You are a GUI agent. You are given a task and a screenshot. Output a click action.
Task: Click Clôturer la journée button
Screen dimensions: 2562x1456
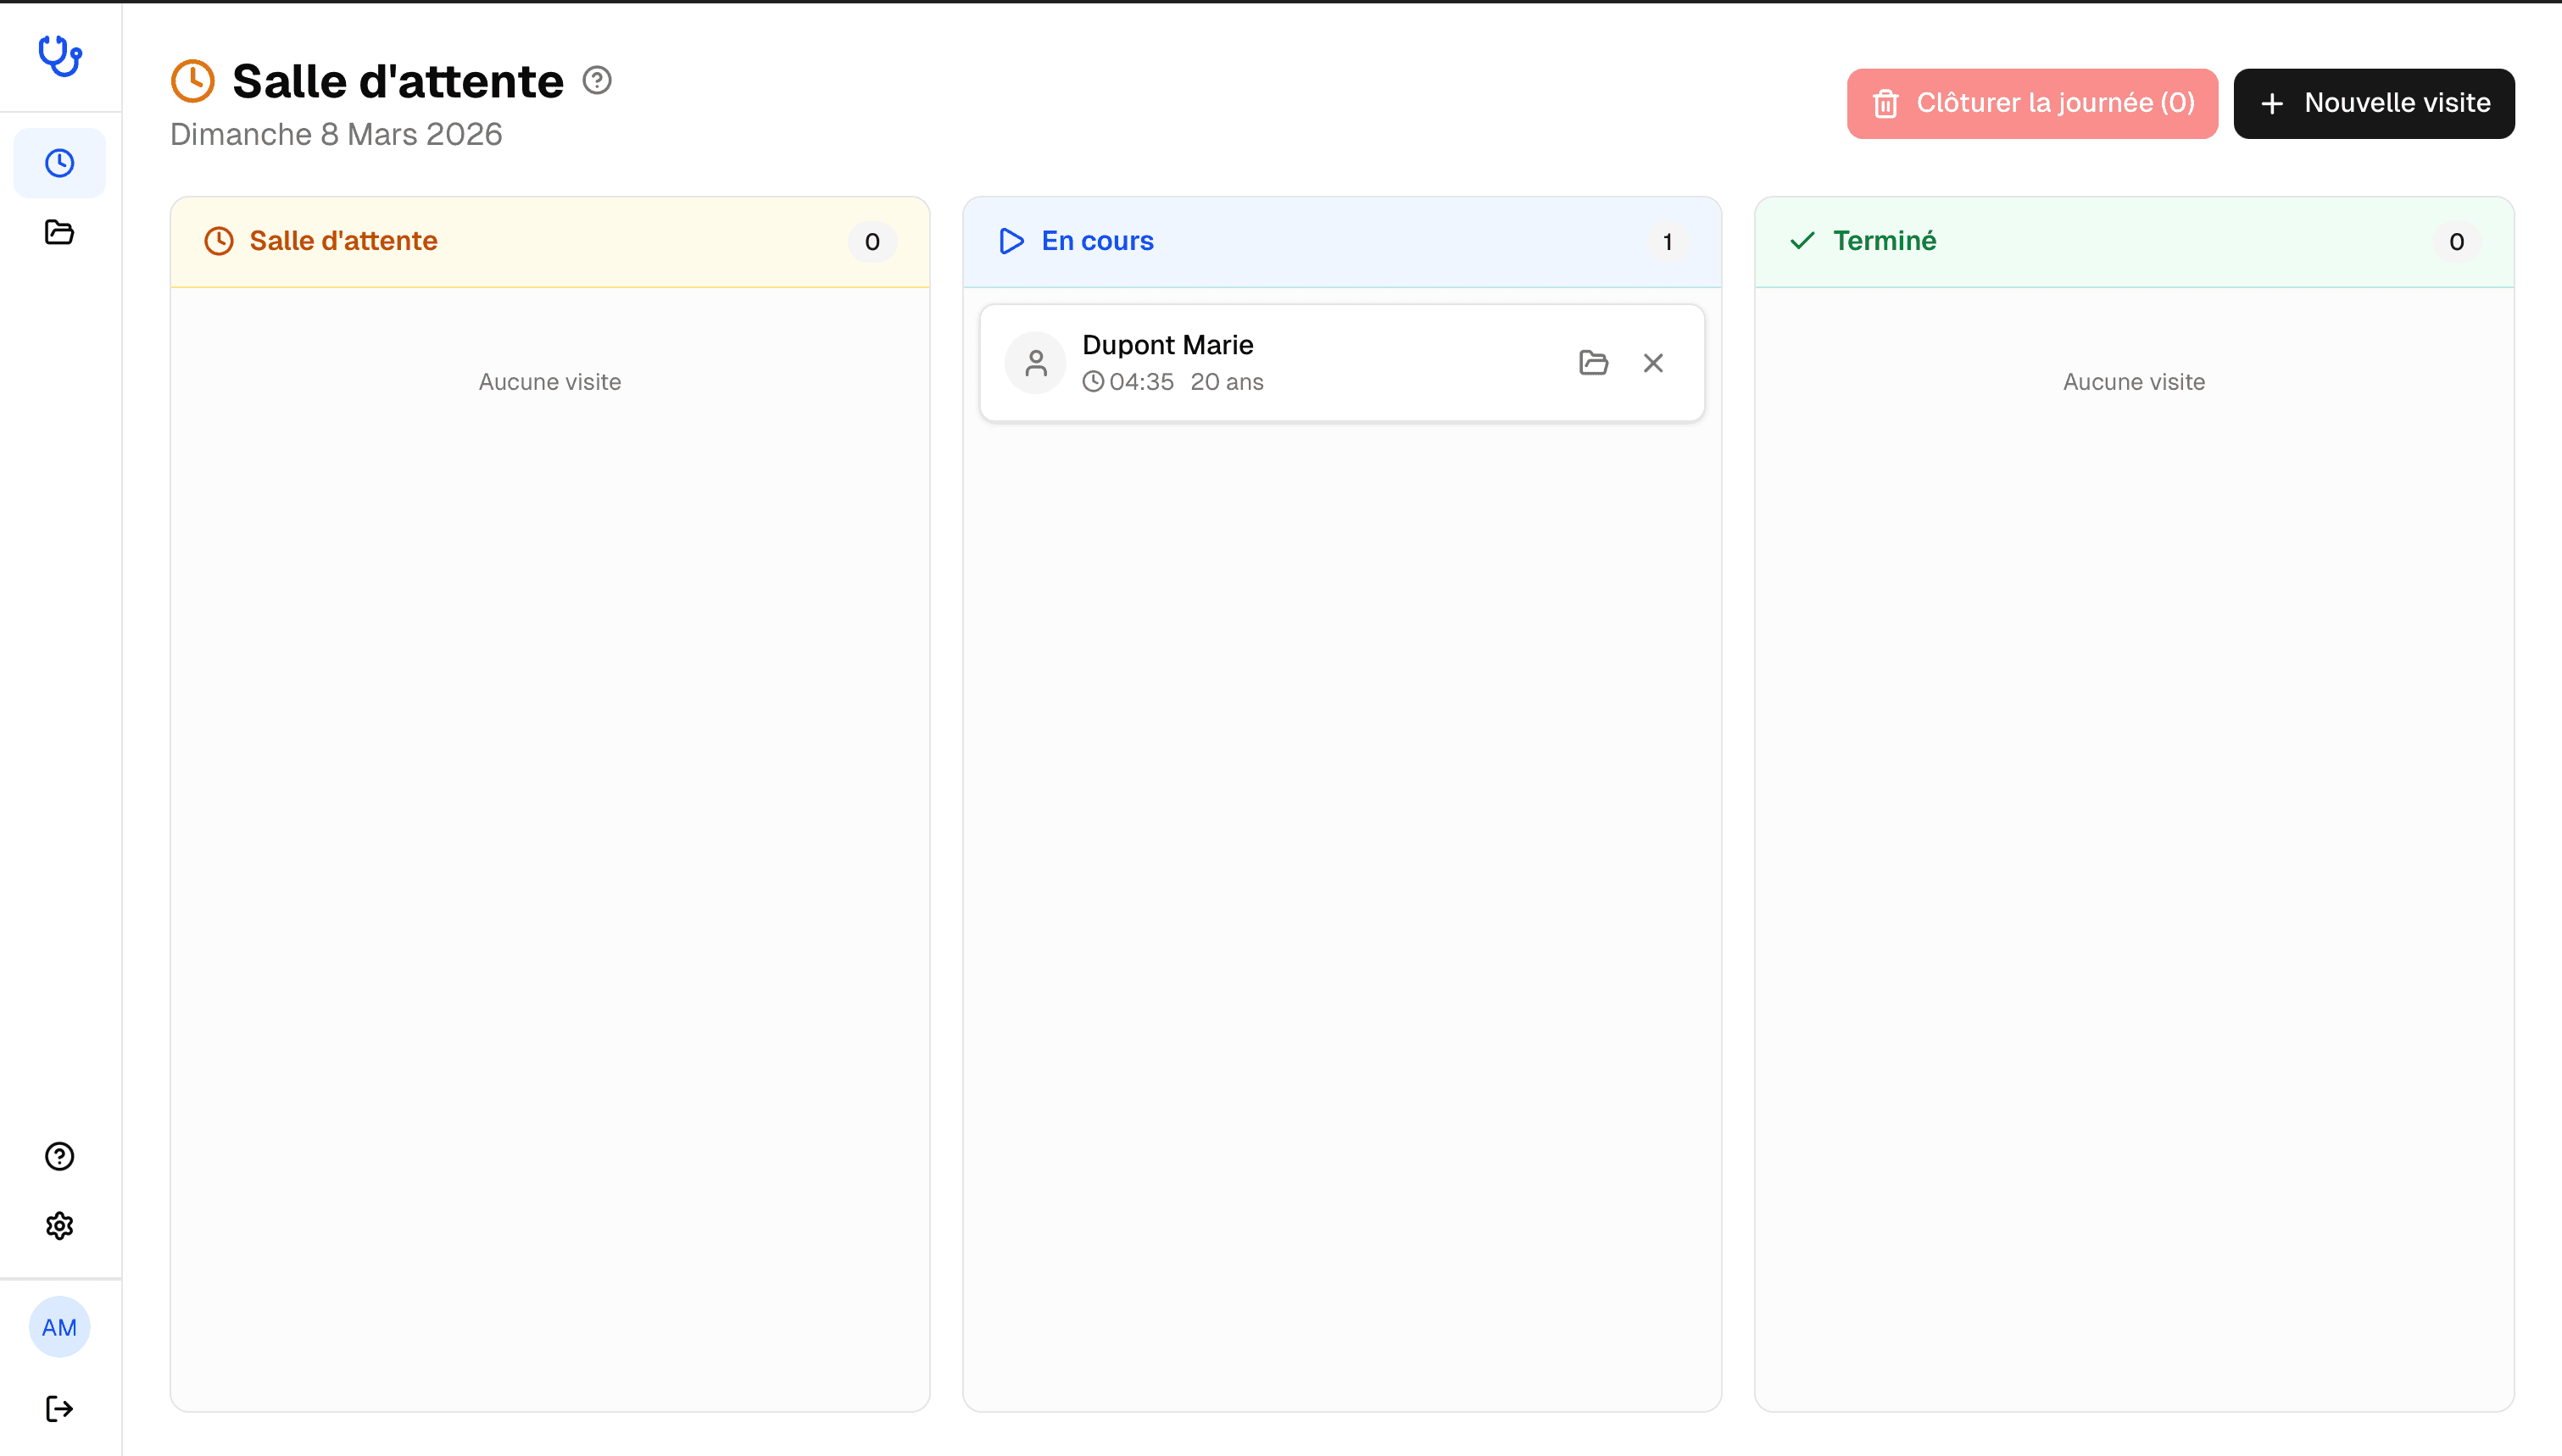point(2032,103)
